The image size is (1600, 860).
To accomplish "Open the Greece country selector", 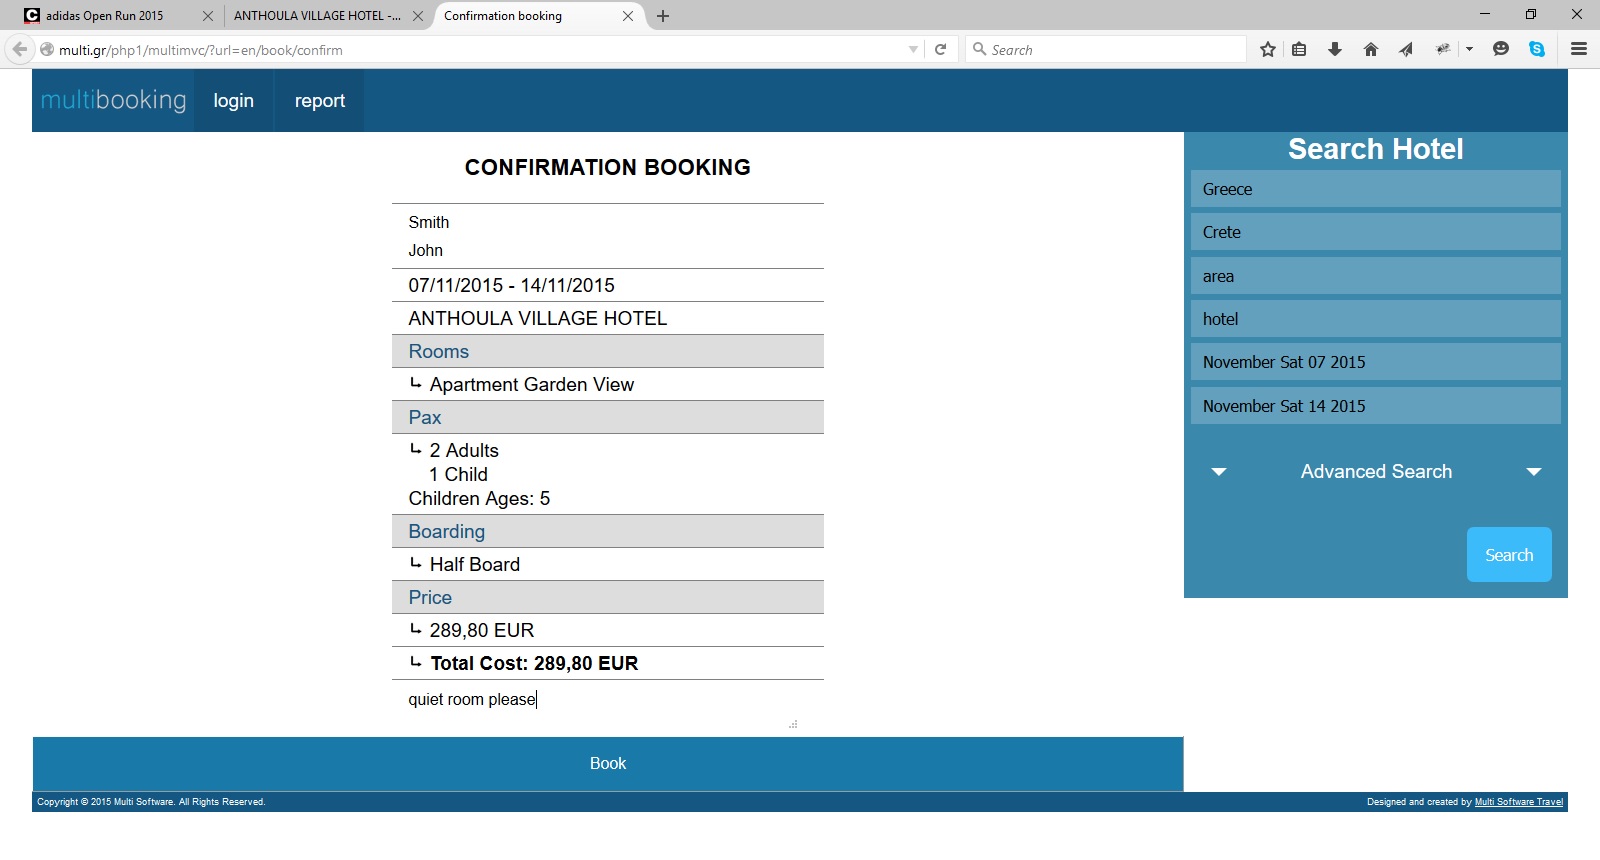I will click(x=1375, y=189).
